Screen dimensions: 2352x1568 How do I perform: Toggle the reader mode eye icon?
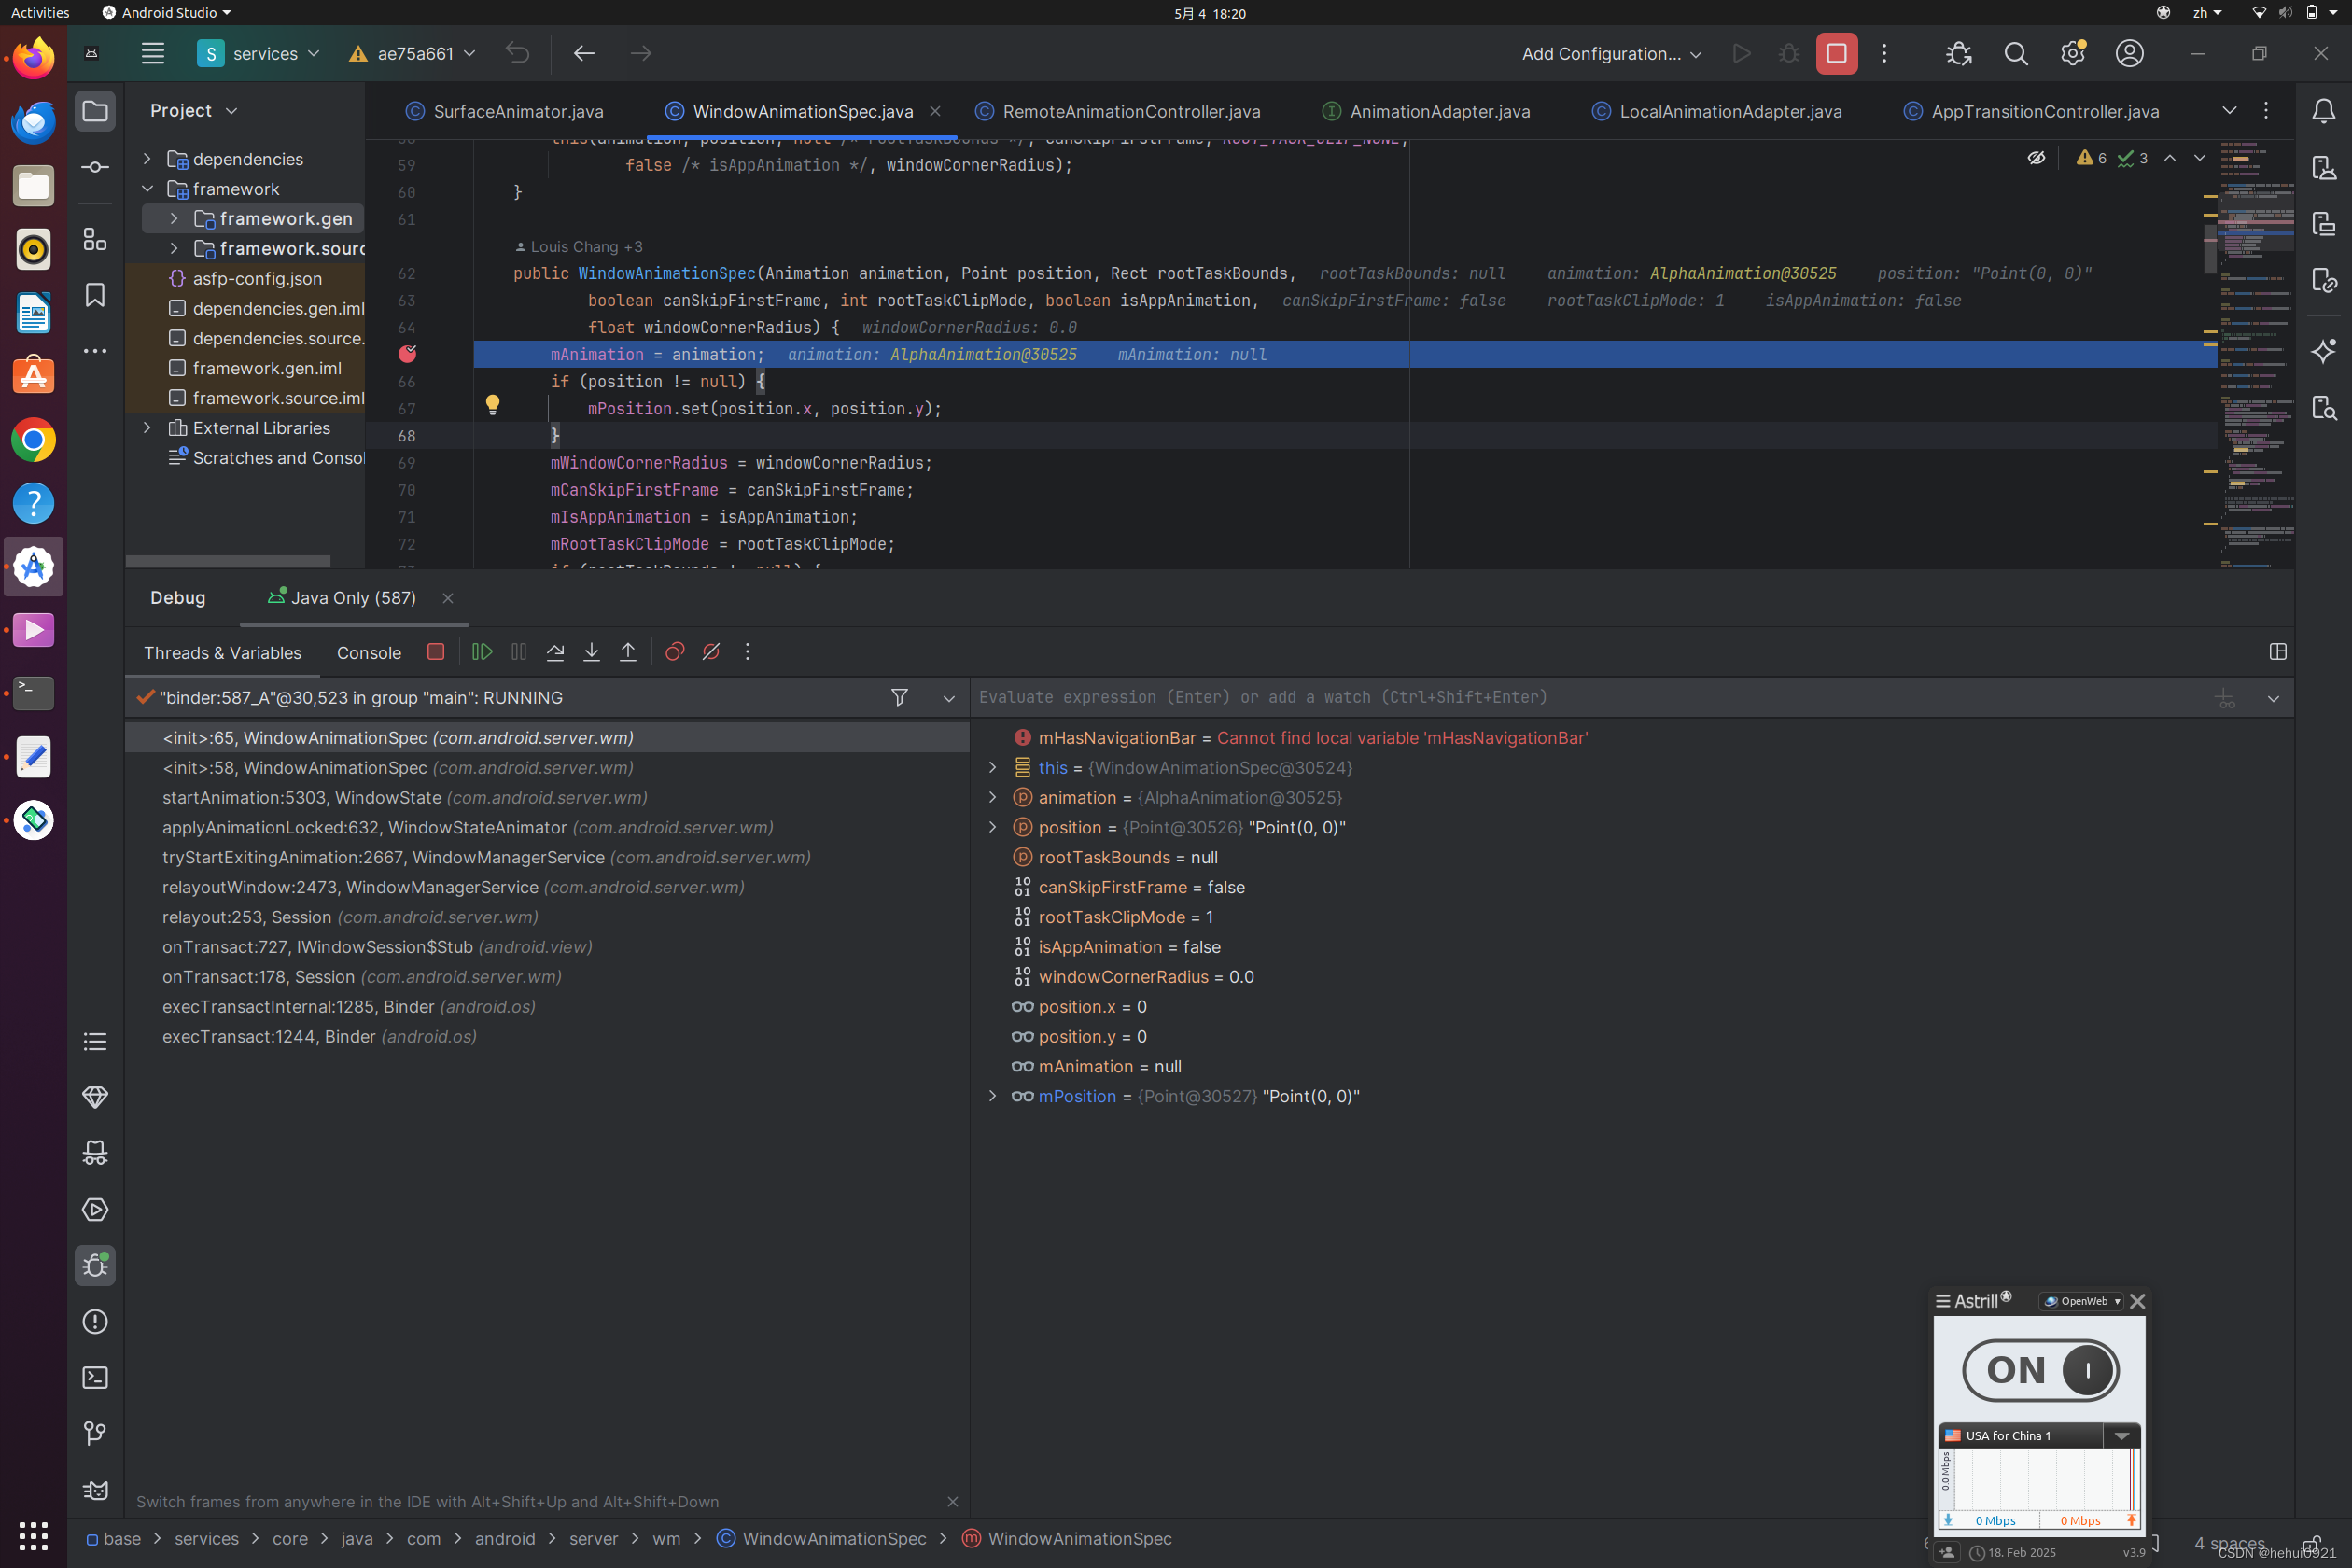[x=2036, y=158]
